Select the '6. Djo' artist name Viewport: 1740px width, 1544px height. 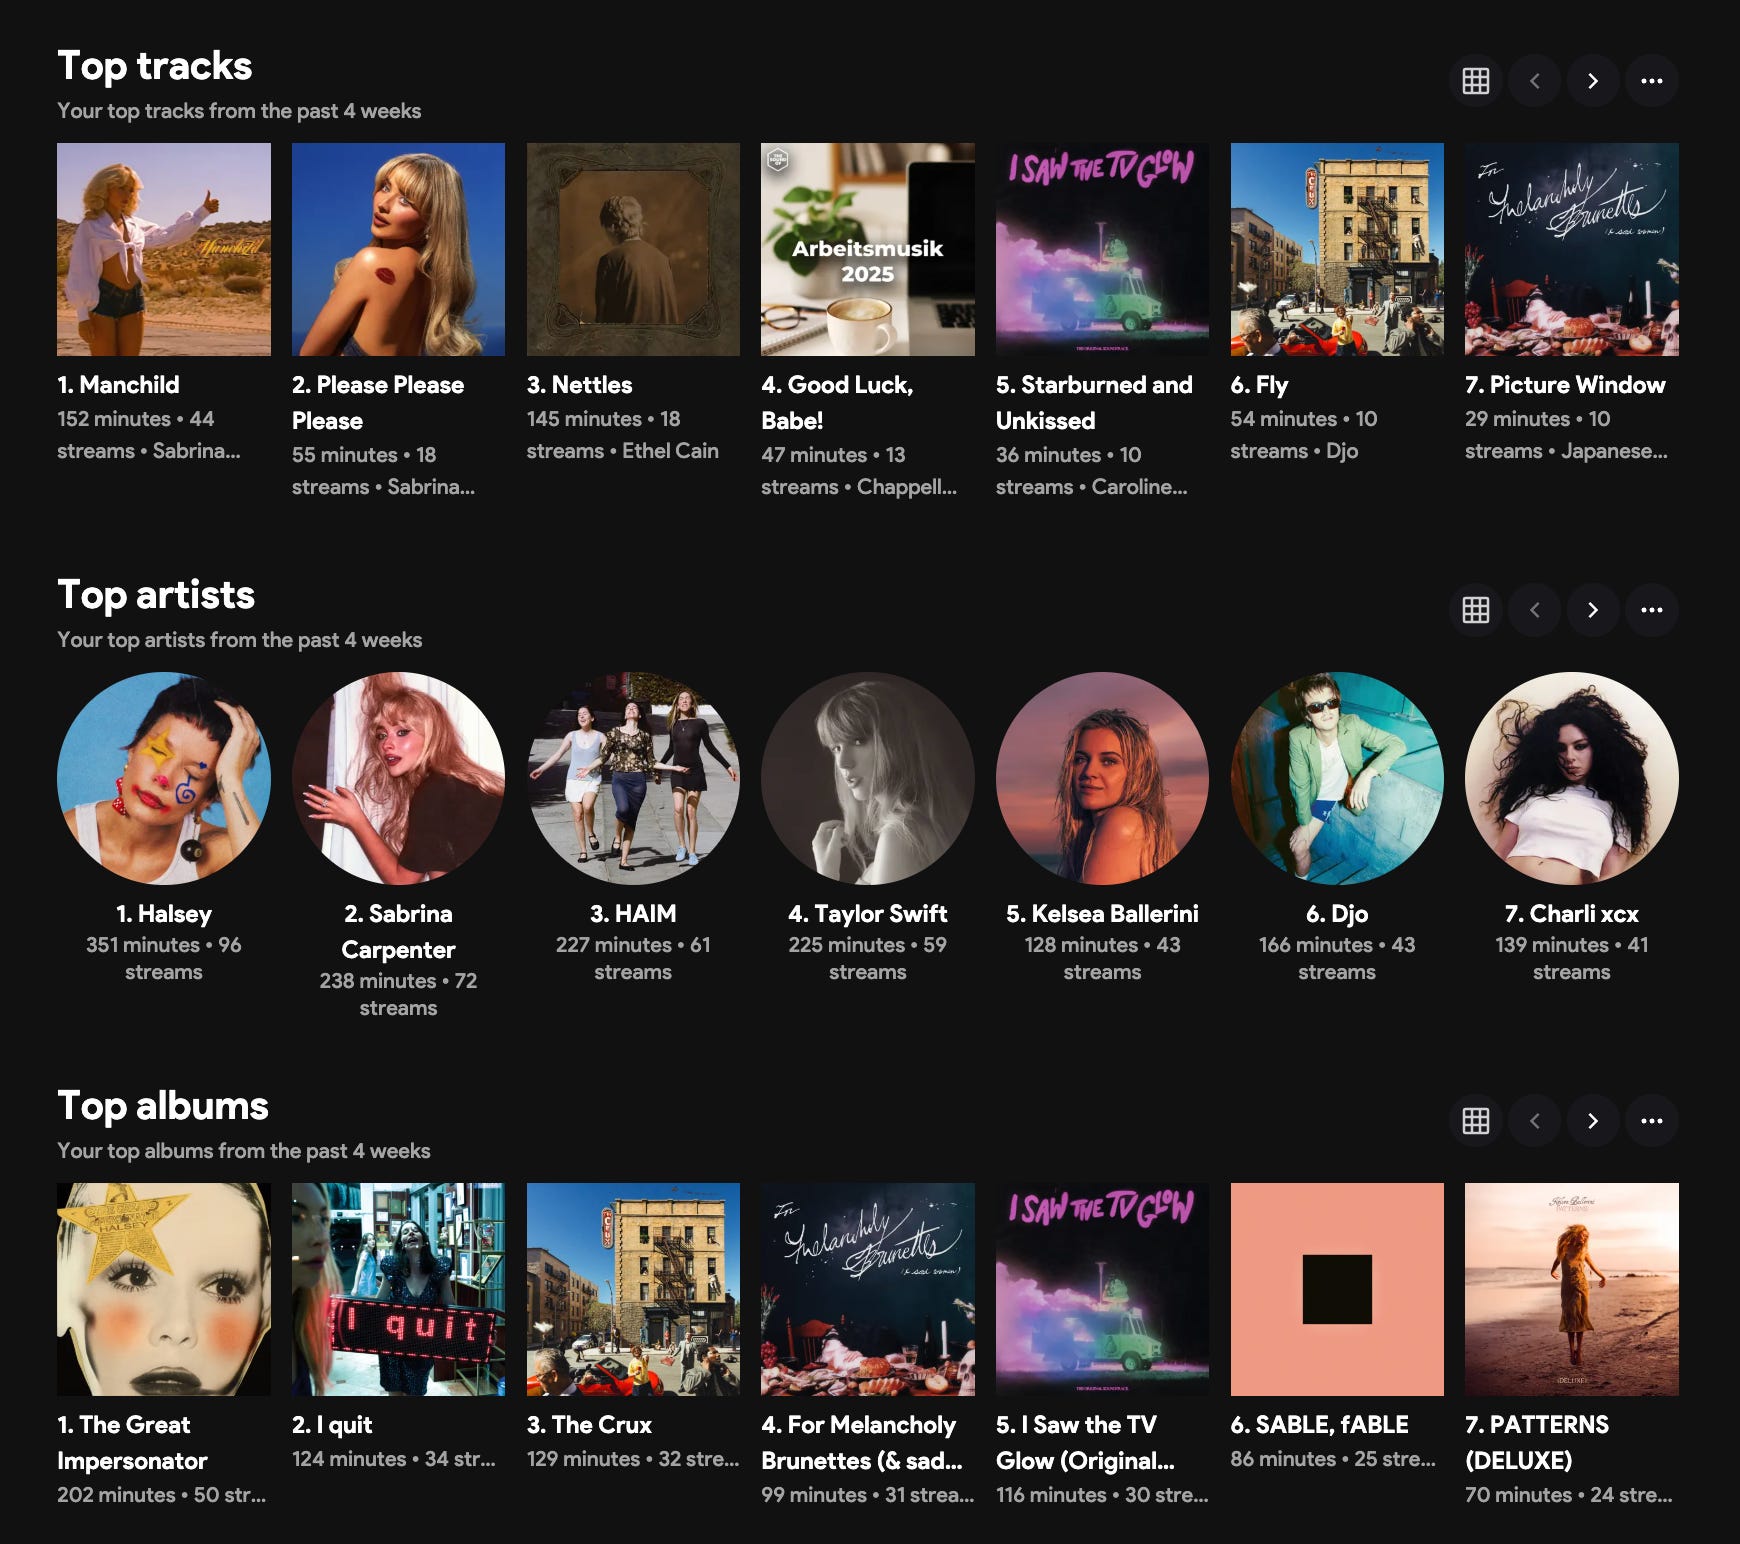click(1337, 914)
